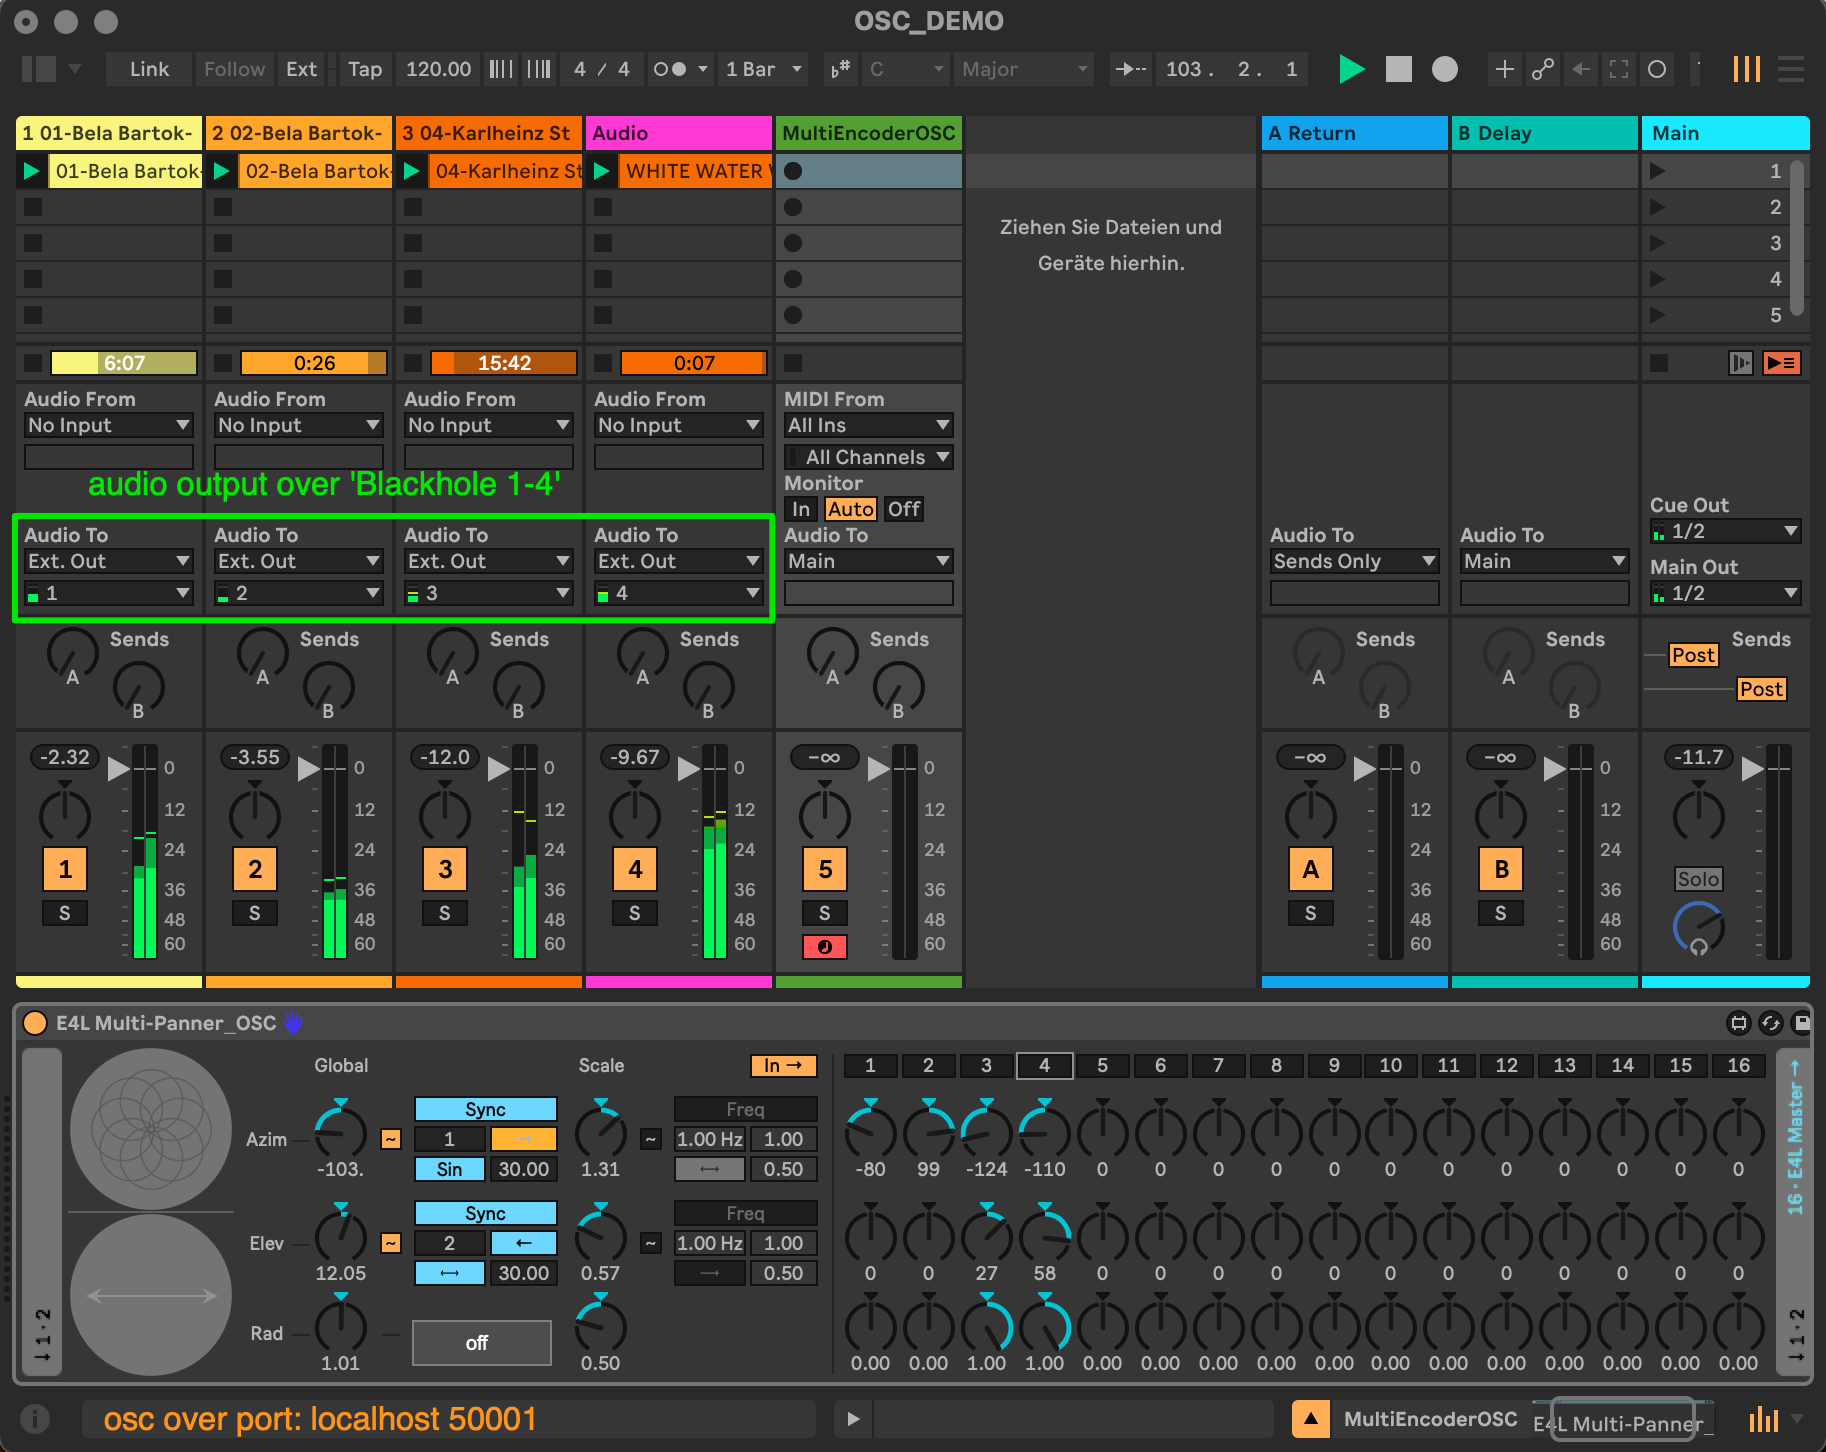
Task: Click the back-to-arrangement arrow icon
Action: [x=1580, y=69]
